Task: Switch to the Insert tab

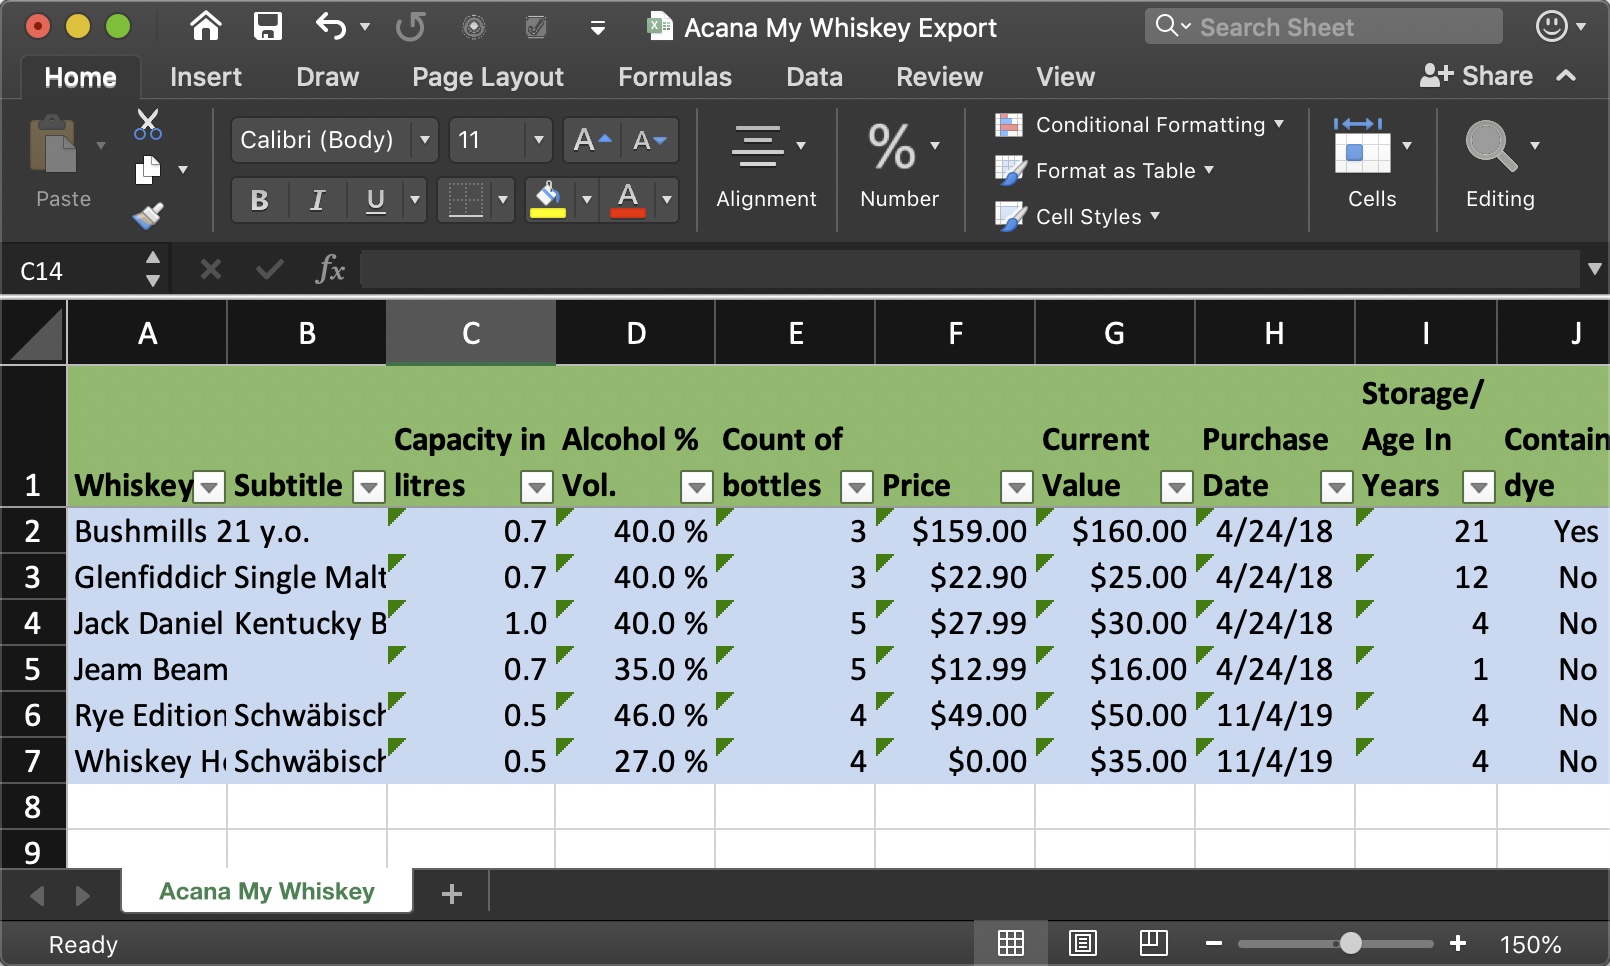Action: tap(206, 77)
